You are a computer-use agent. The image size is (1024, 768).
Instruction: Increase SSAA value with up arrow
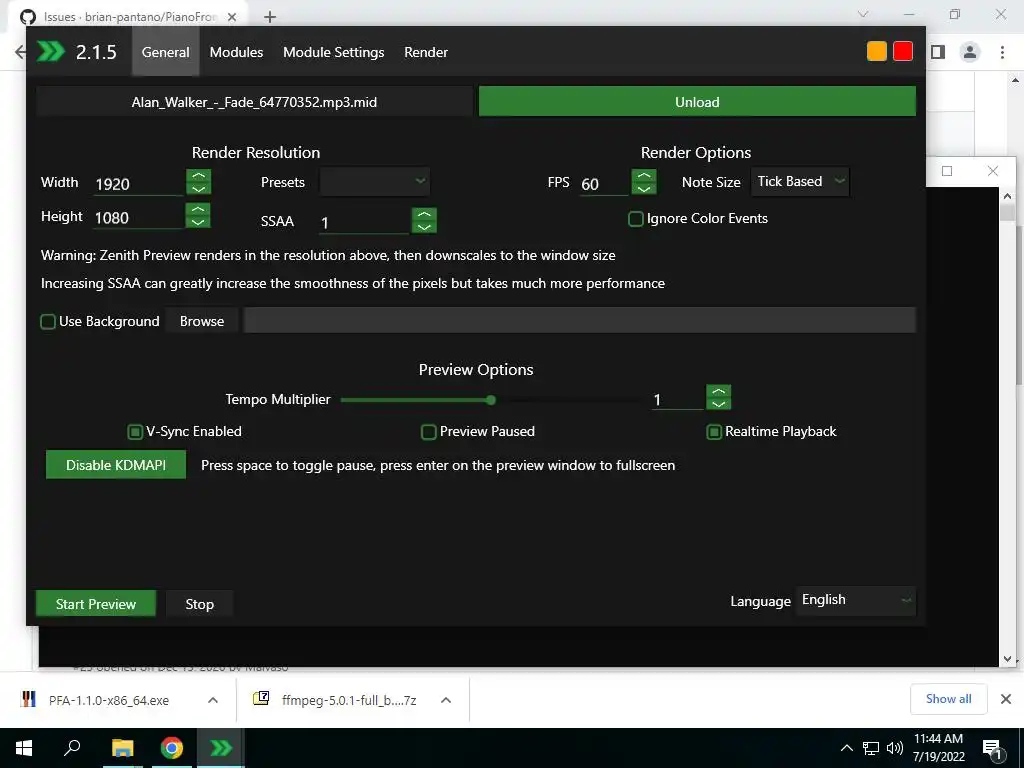(x=424, y=214)
